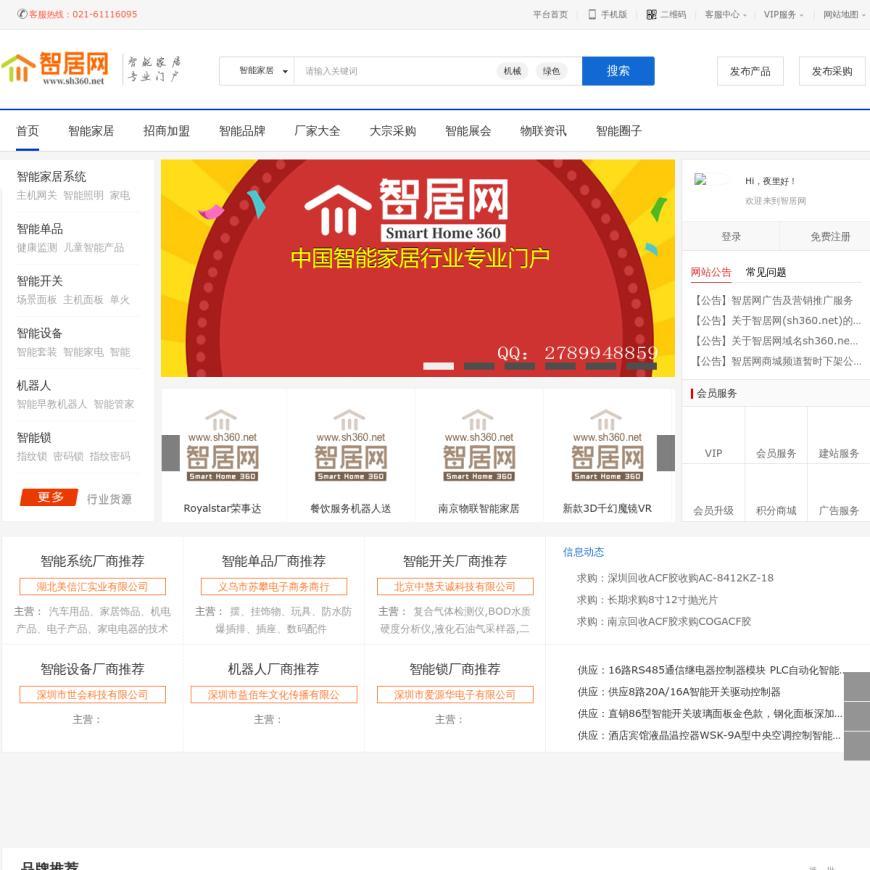Screen dimensions: 870x870
Task: Open the 厂家大全 navigation menu item
Action: 317,131
